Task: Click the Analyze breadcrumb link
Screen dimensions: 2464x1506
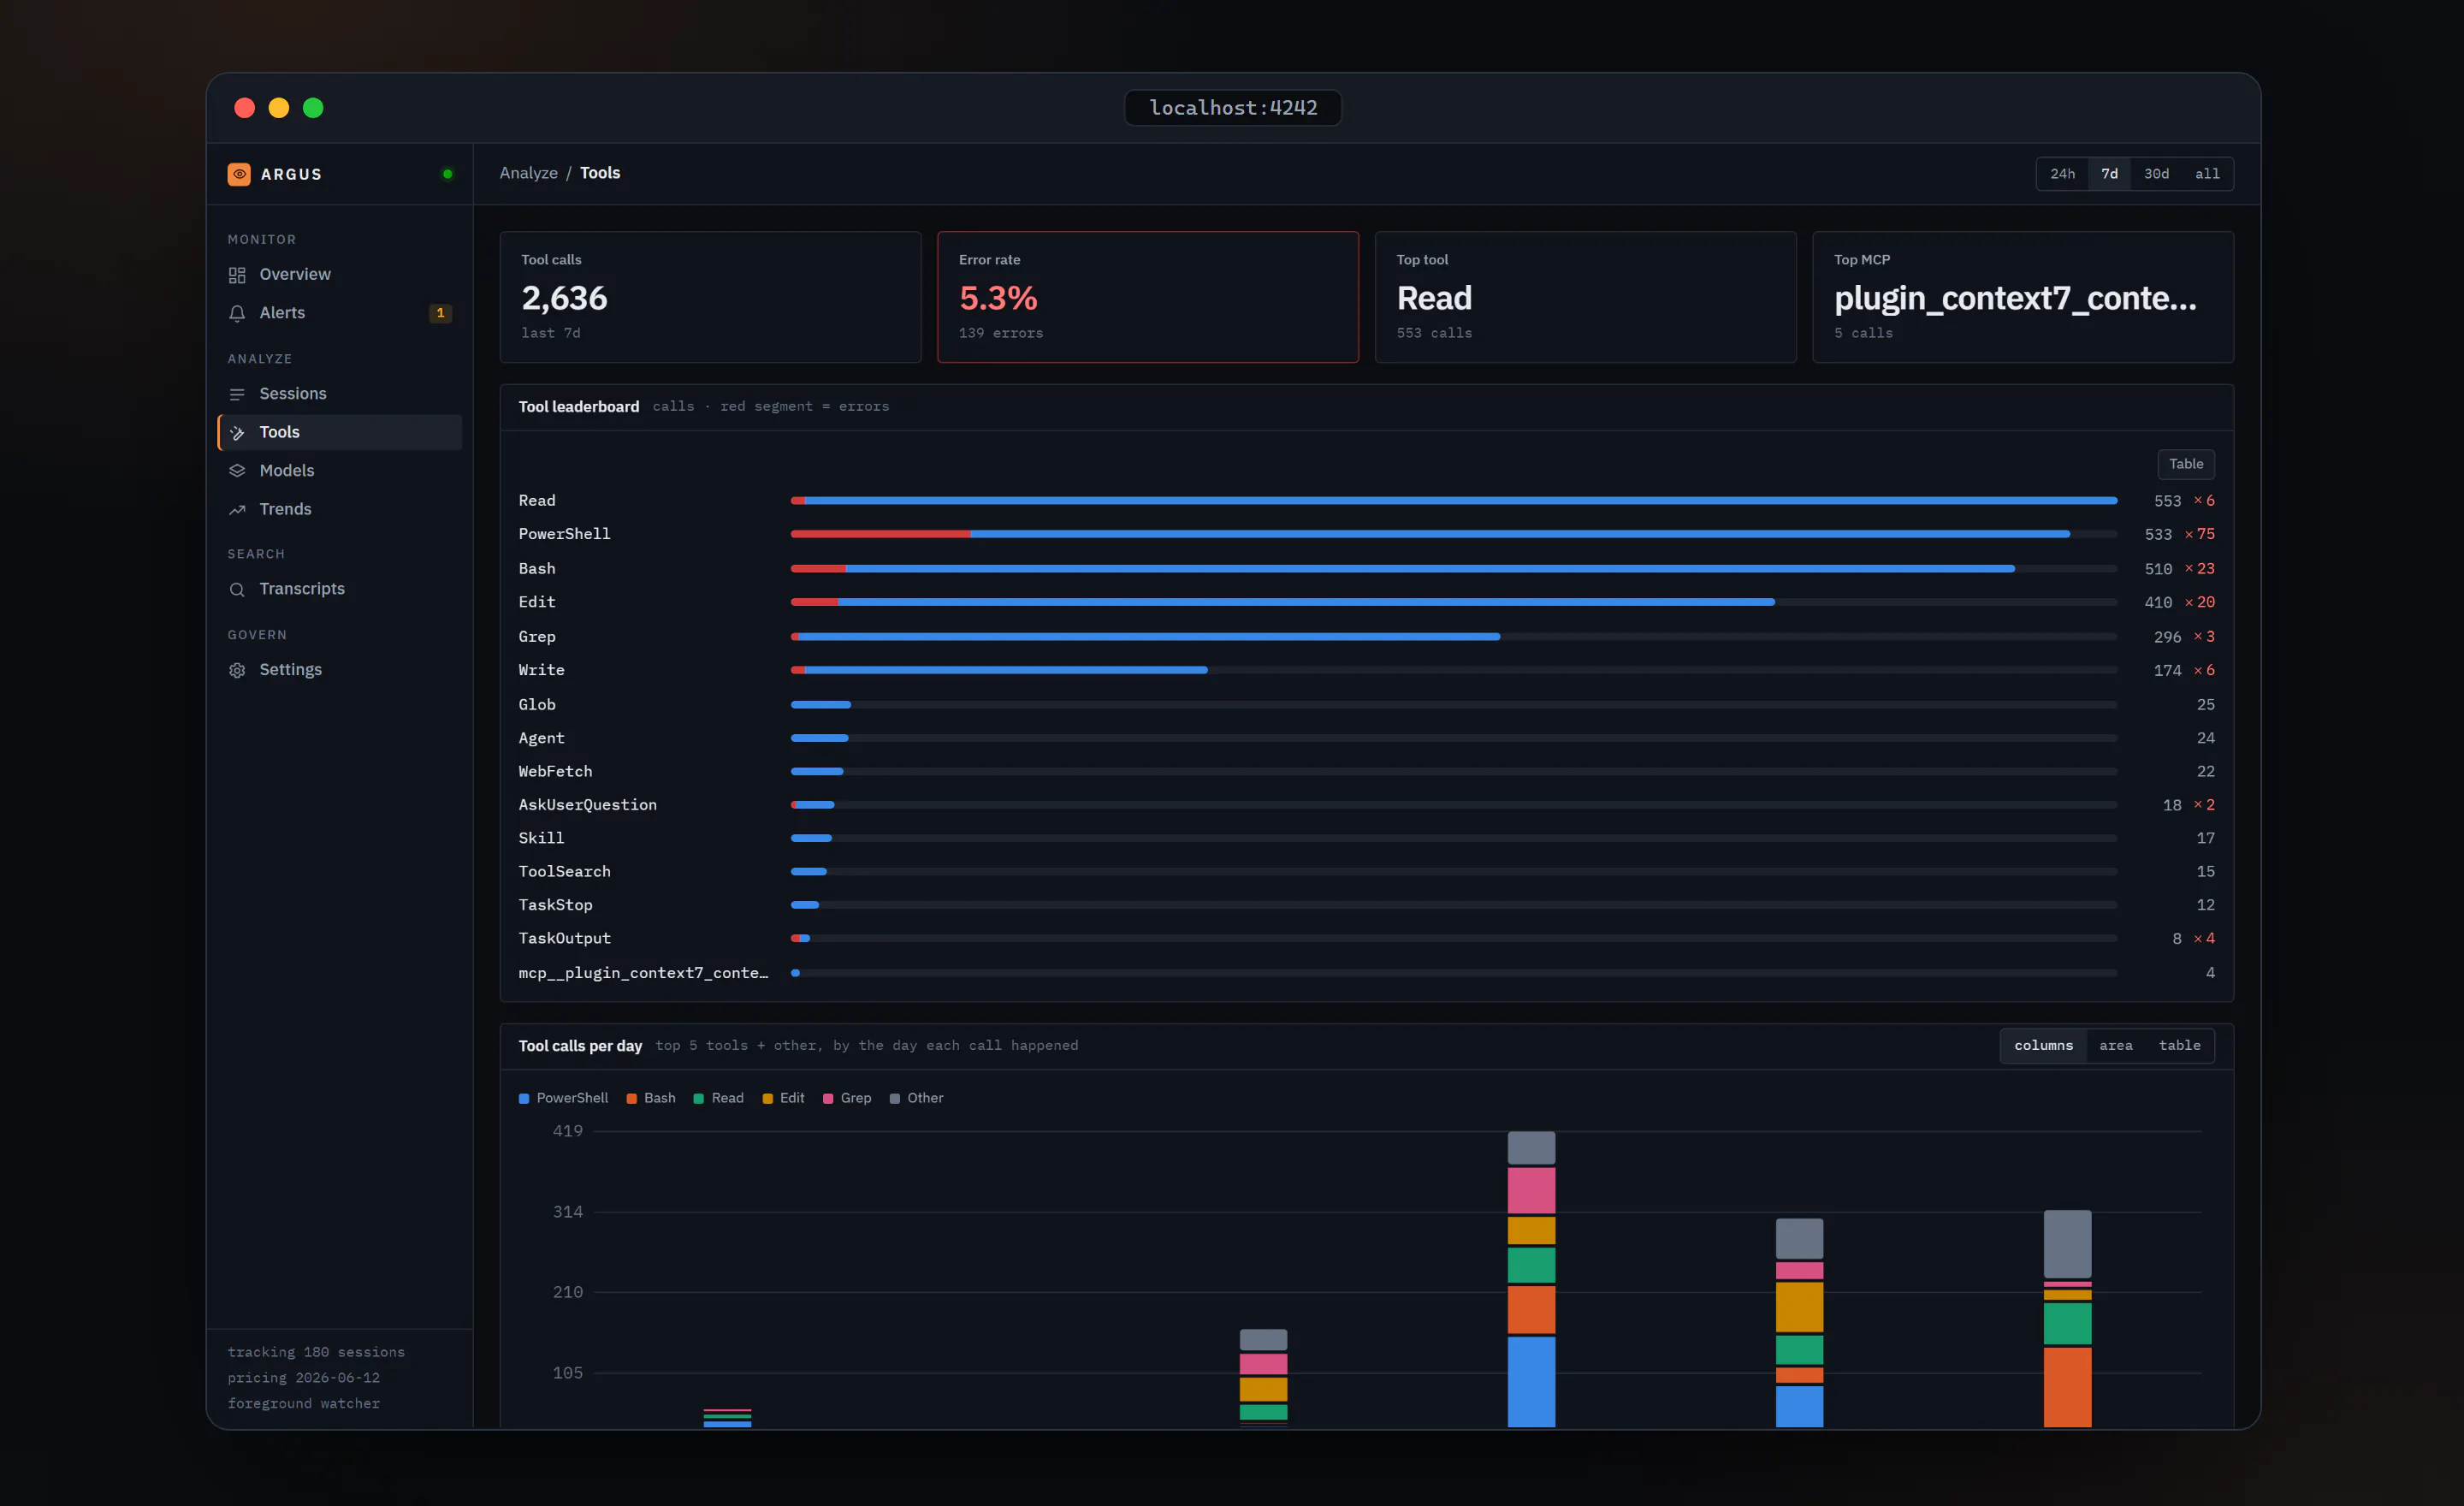Action: [x=529, y=173]
